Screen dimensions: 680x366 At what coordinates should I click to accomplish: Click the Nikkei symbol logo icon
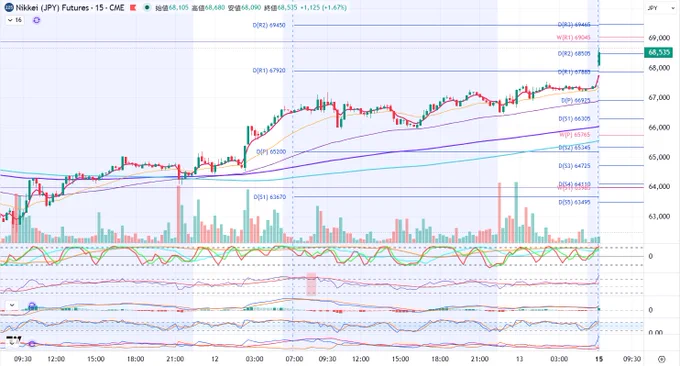point(9,7)
